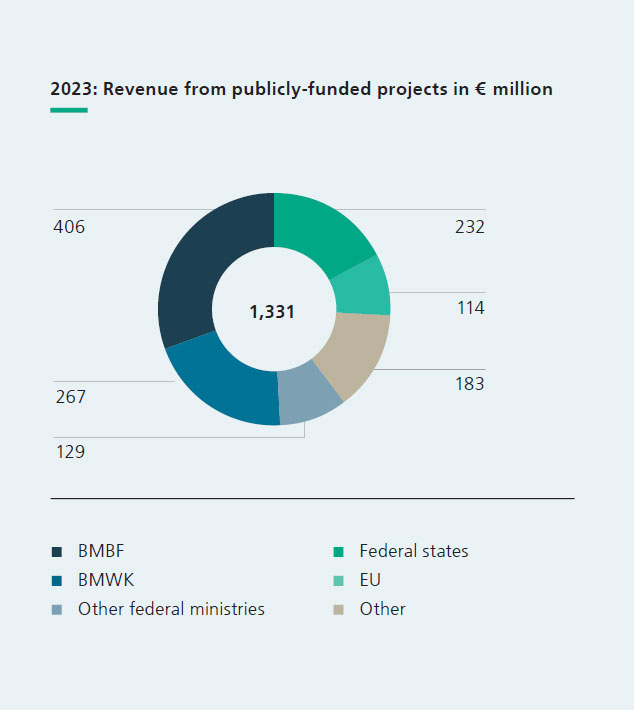Screen dimensions: 634x710
Task: Click the total value 1,331 in donut center
Action: (x=272, y=312)
